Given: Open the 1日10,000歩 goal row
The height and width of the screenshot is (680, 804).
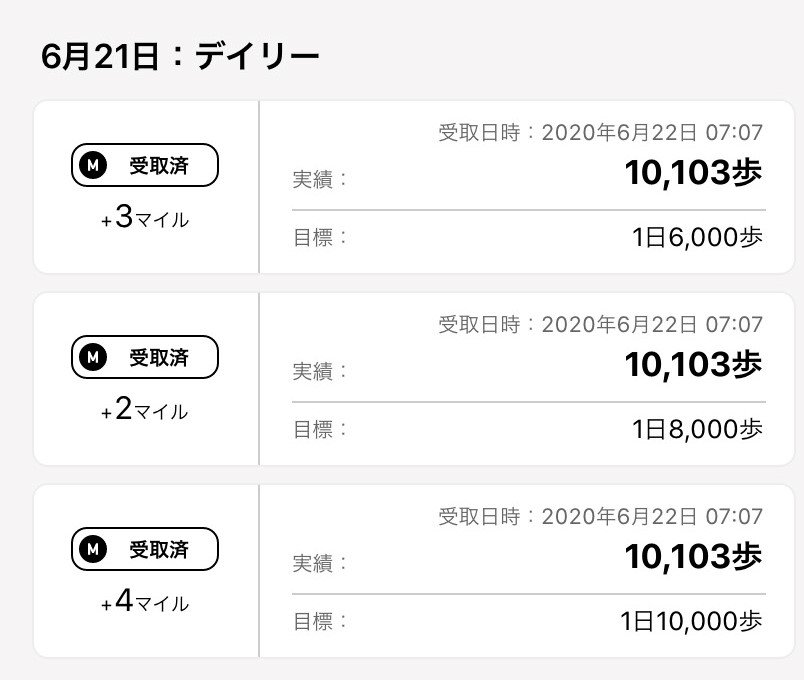Looking at the screenshot, I should (x=528, y=621).
